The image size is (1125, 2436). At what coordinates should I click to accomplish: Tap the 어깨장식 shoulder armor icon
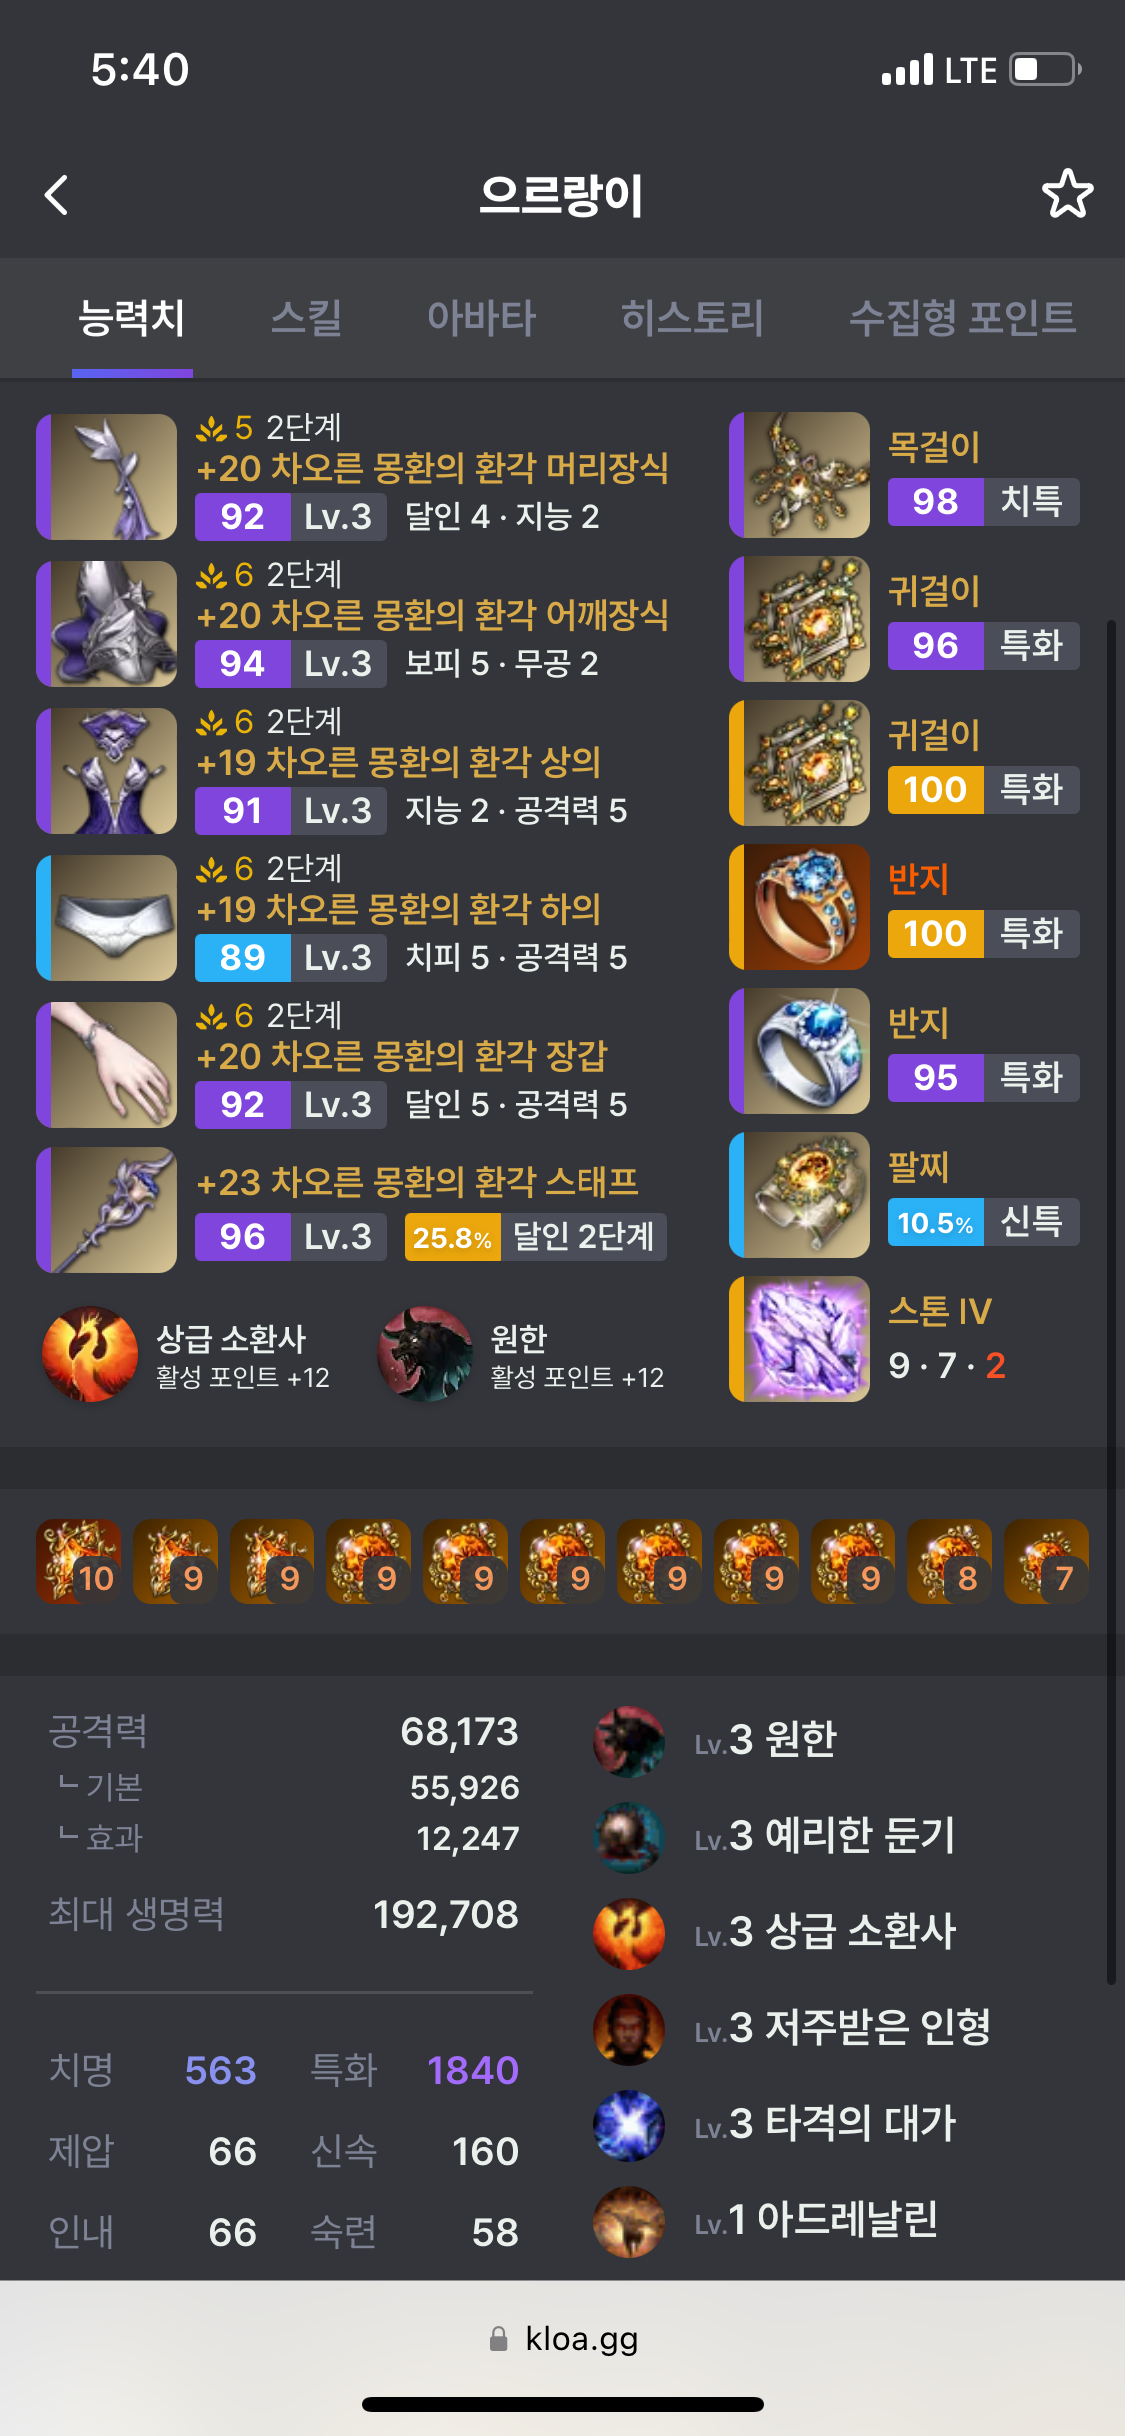click(x=107, y=624)
